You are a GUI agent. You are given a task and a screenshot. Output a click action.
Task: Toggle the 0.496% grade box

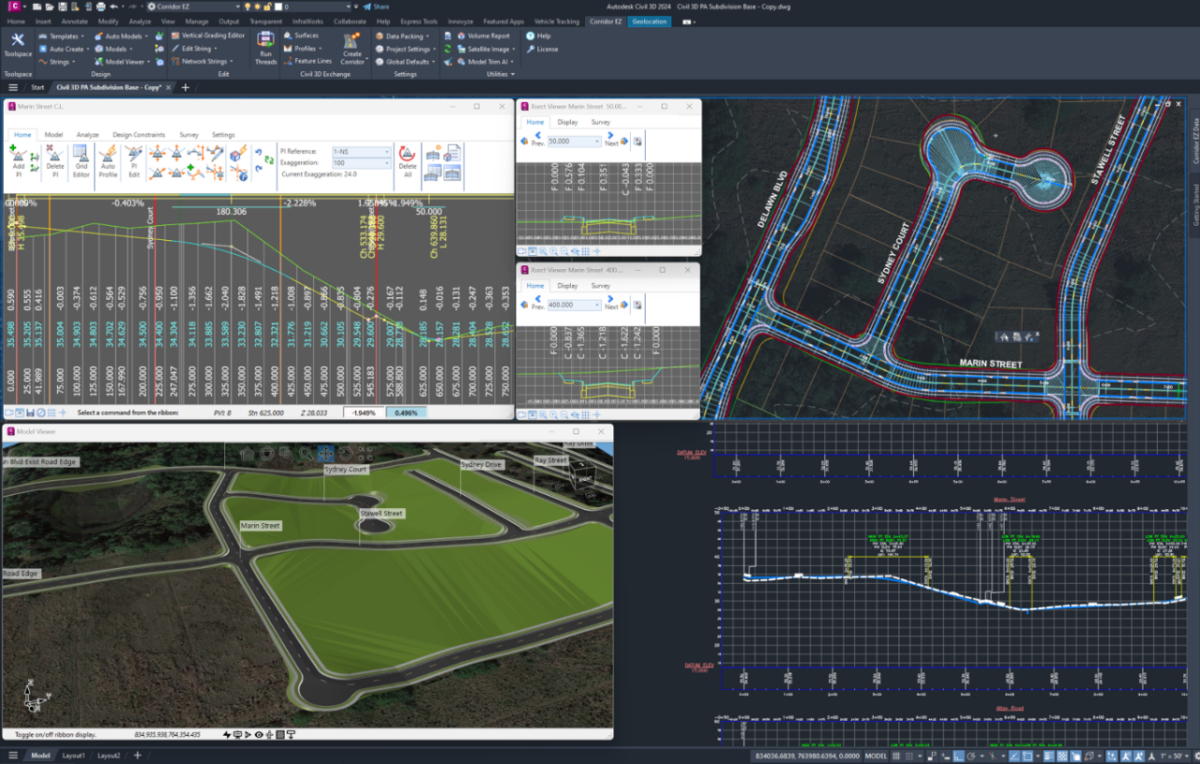tap(406, 412)
